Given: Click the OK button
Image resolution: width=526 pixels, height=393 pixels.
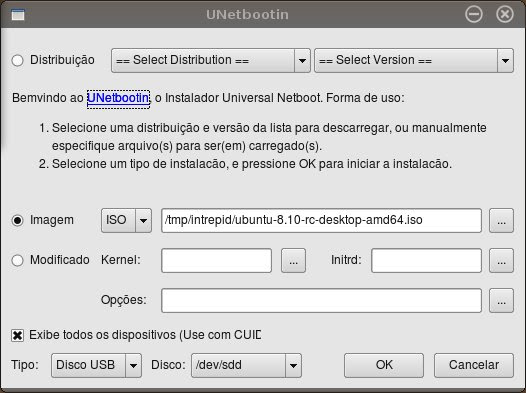Looking at the screenshot, I should click(x=384, y=365).
